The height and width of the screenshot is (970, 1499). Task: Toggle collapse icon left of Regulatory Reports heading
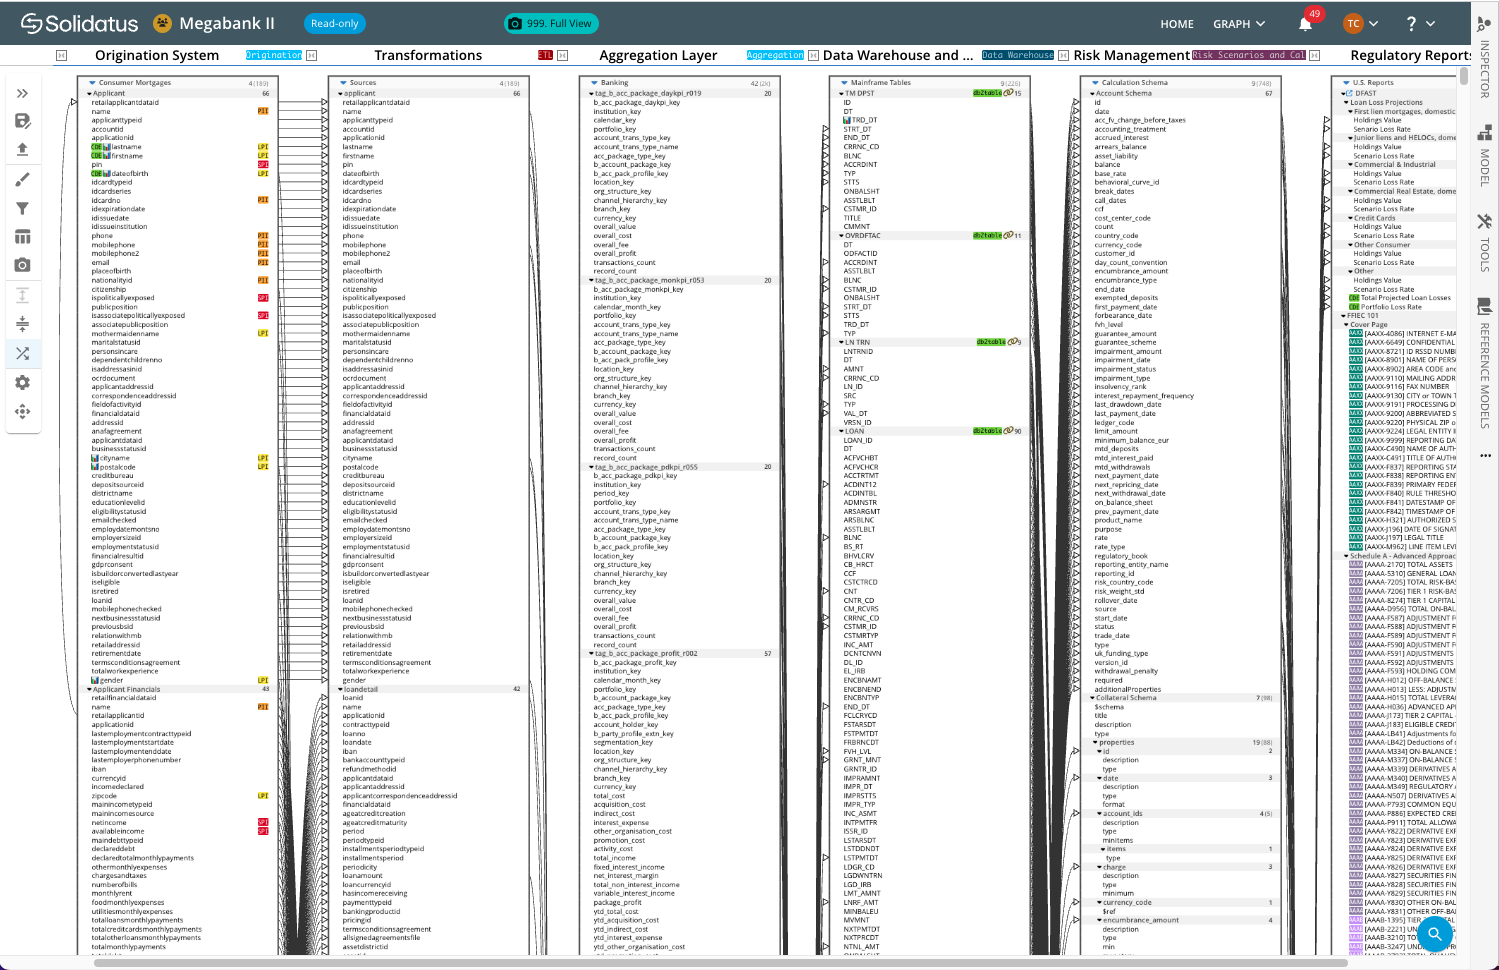point(1314,55)
